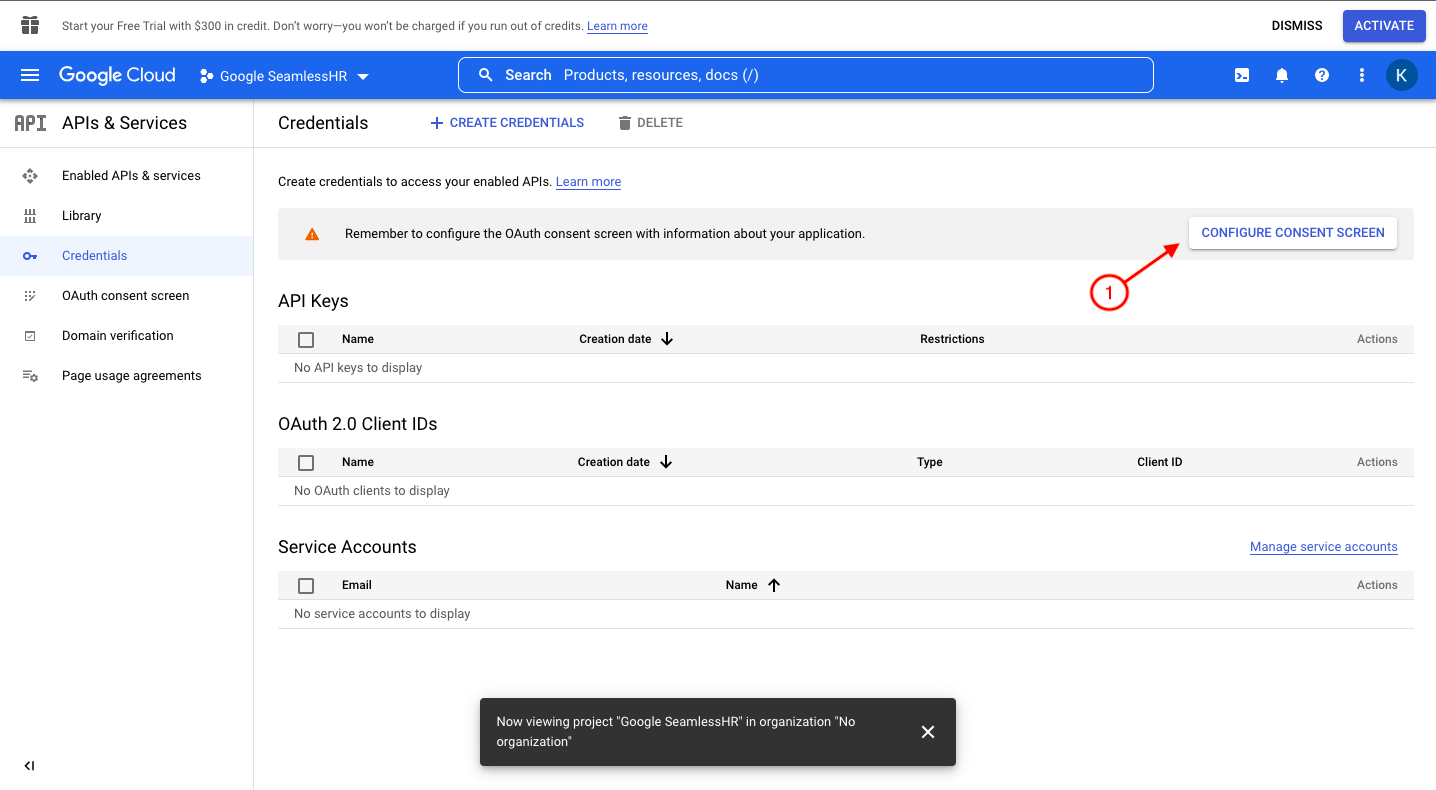Click the Library grid icon

tap(30, 216)
